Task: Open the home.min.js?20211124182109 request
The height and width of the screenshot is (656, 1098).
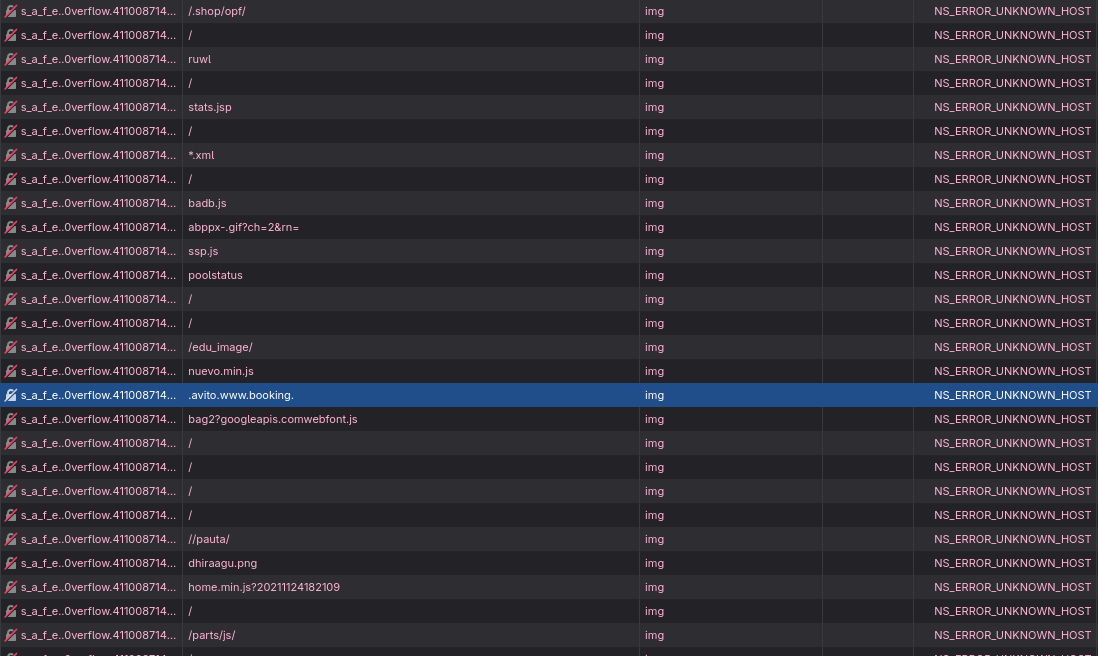Action: click(264, 587)
